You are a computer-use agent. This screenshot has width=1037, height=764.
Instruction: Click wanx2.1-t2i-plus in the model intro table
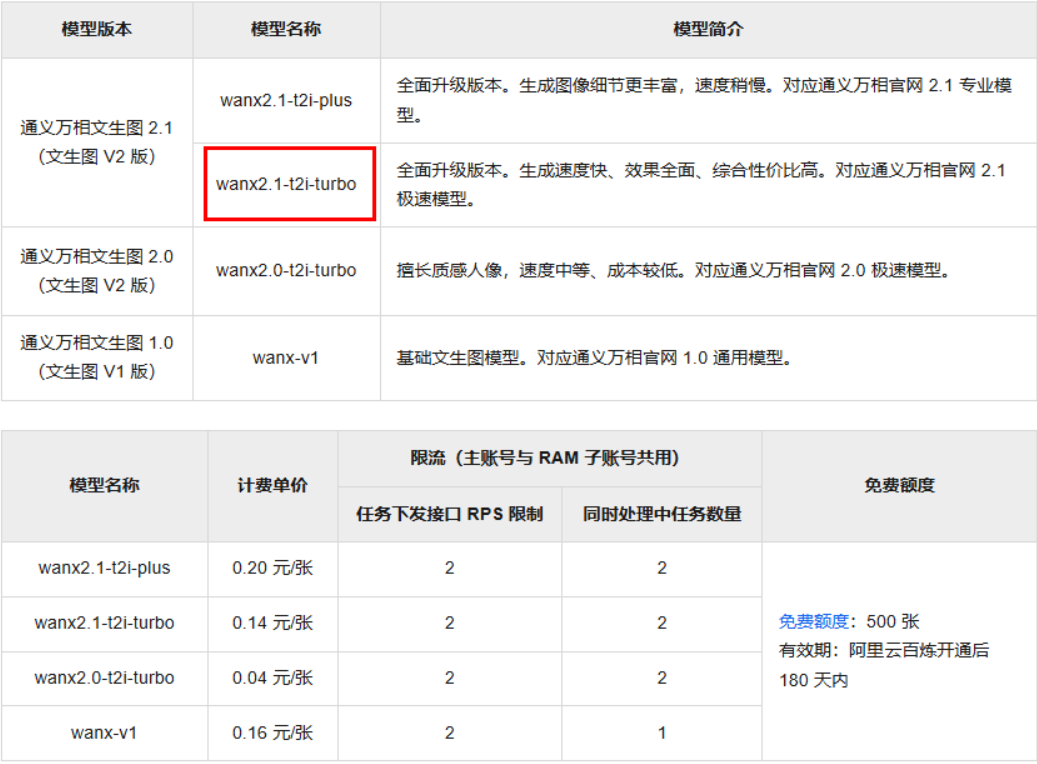[x=286, y=100]
